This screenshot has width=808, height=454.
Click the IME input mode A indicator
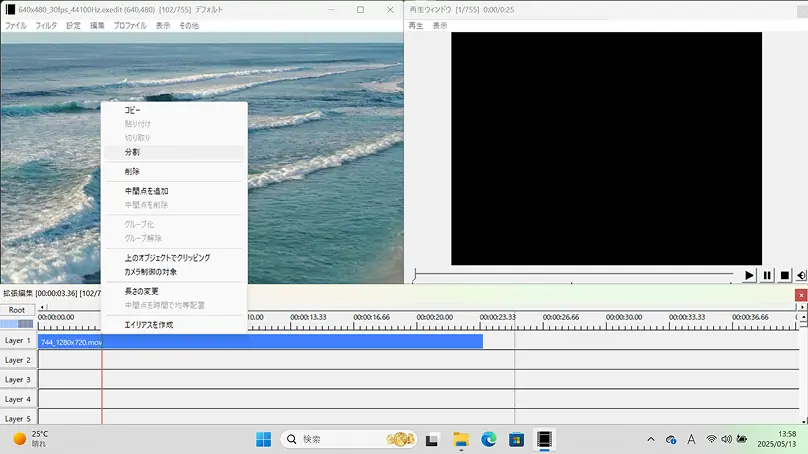tap(691, 440)
